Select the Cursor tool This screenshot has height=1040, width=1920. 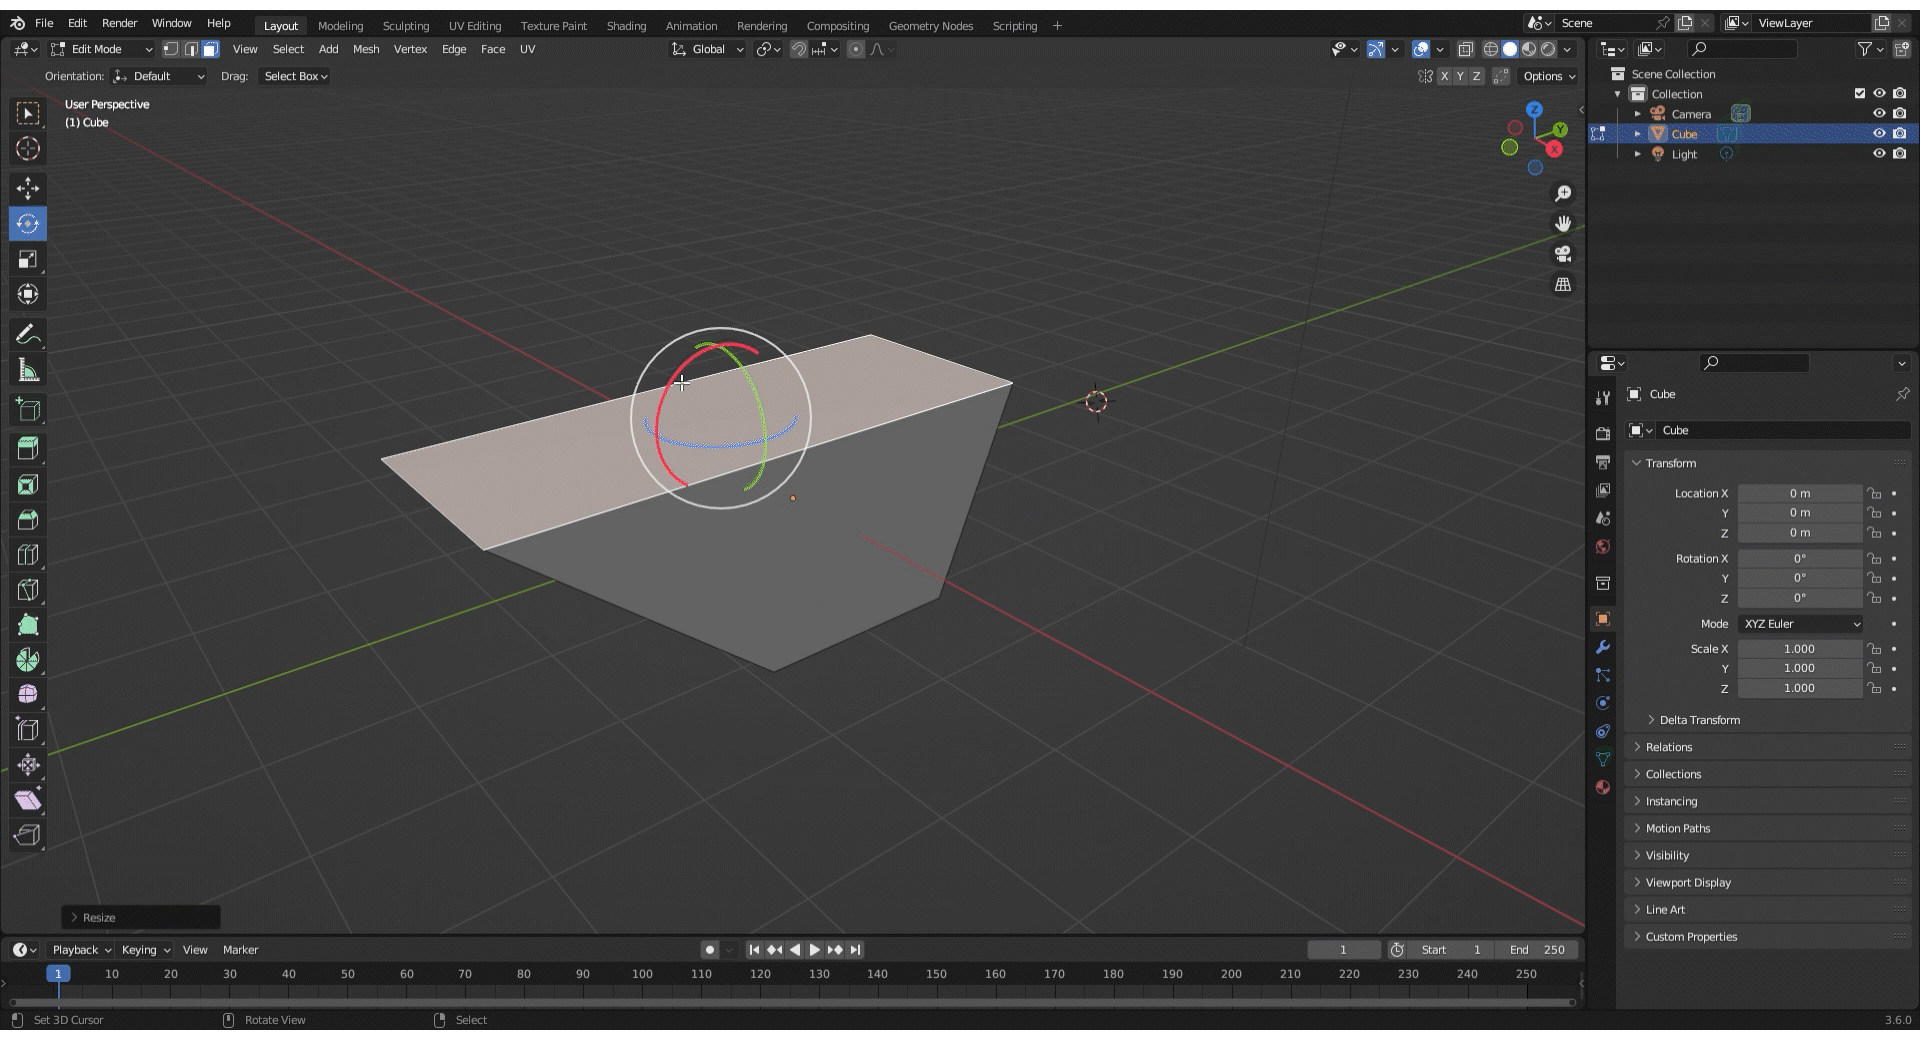[x=28, y=149]
